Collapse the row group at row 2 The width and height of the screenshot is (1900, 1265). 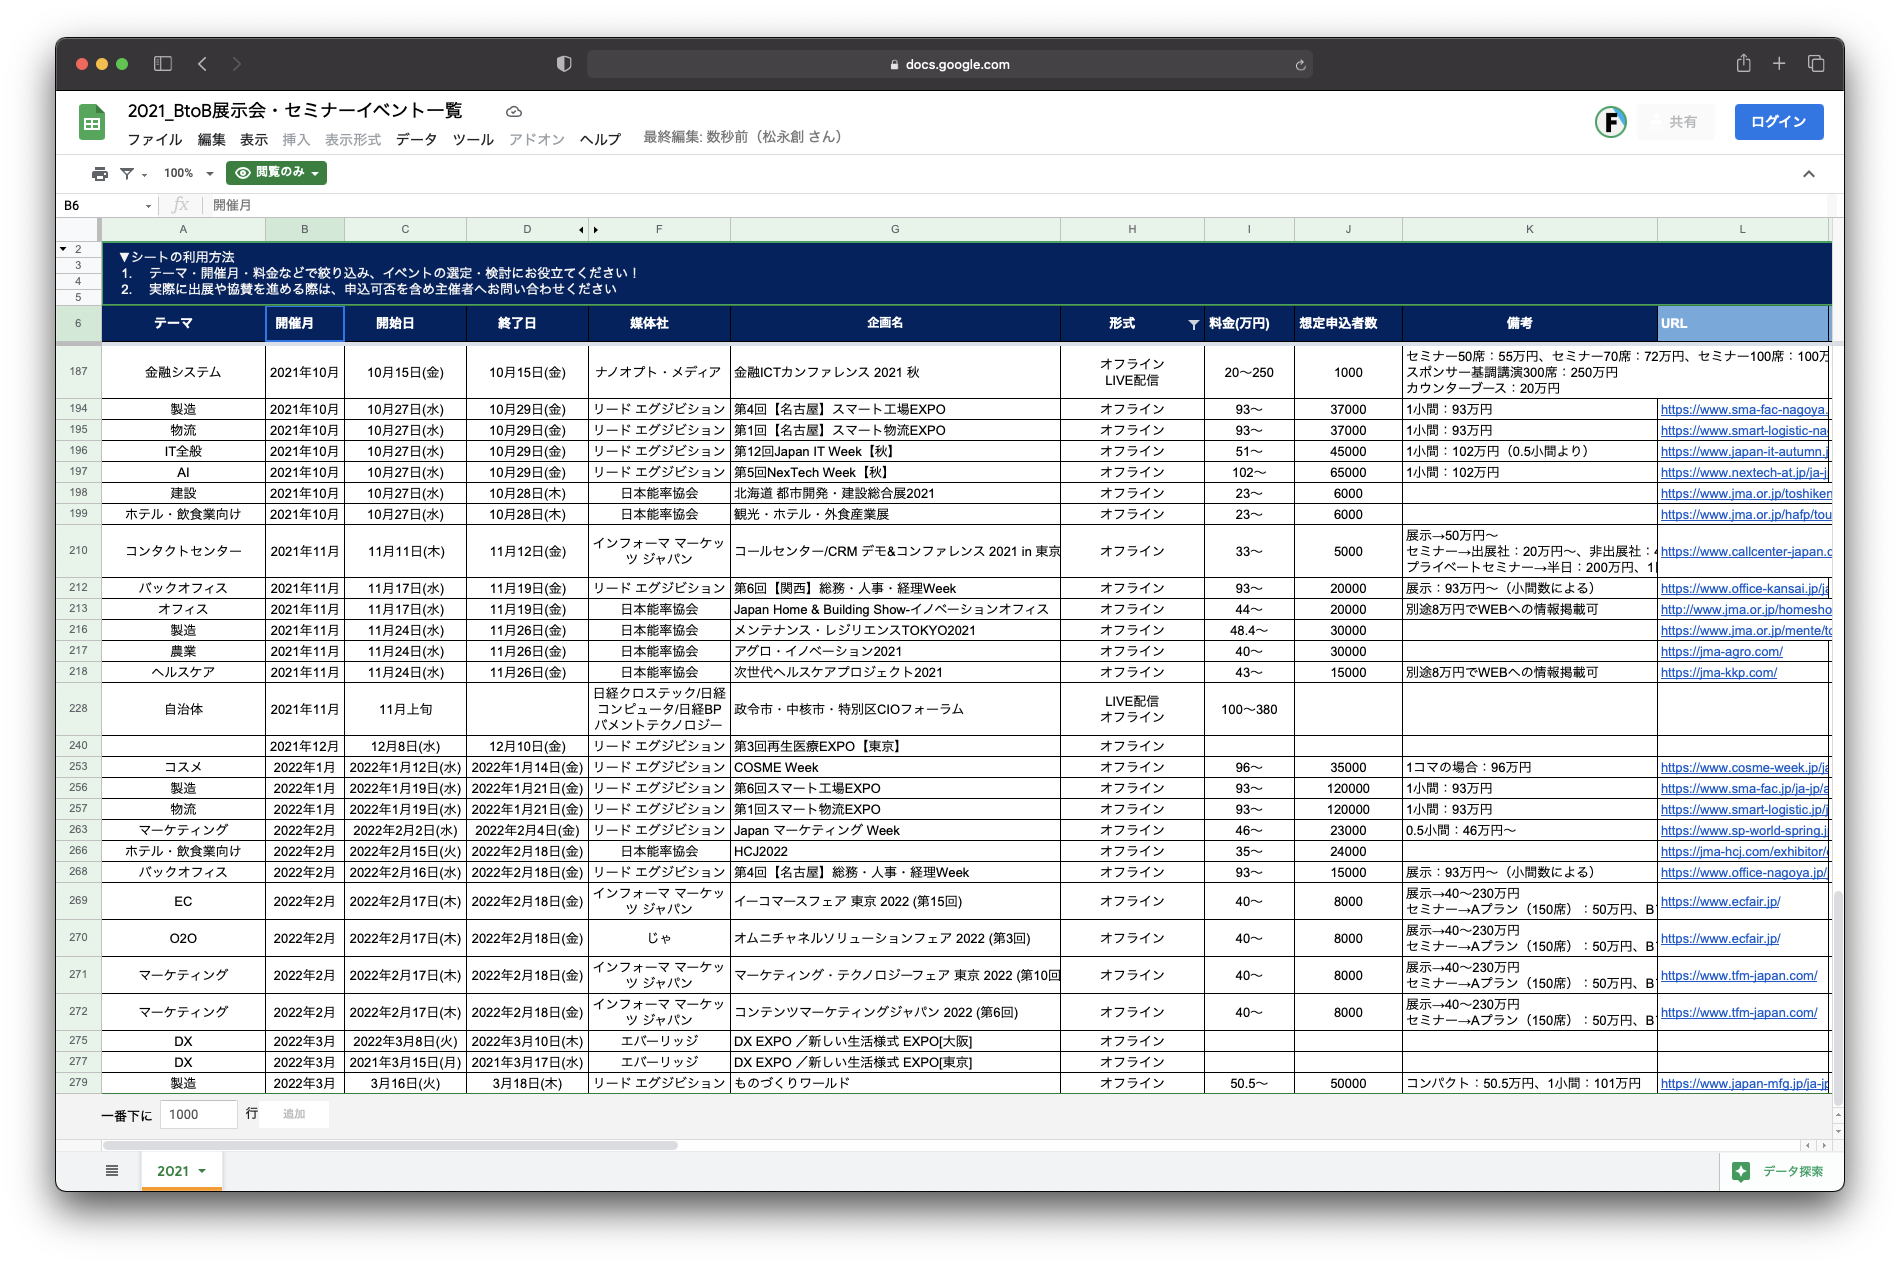63,249
